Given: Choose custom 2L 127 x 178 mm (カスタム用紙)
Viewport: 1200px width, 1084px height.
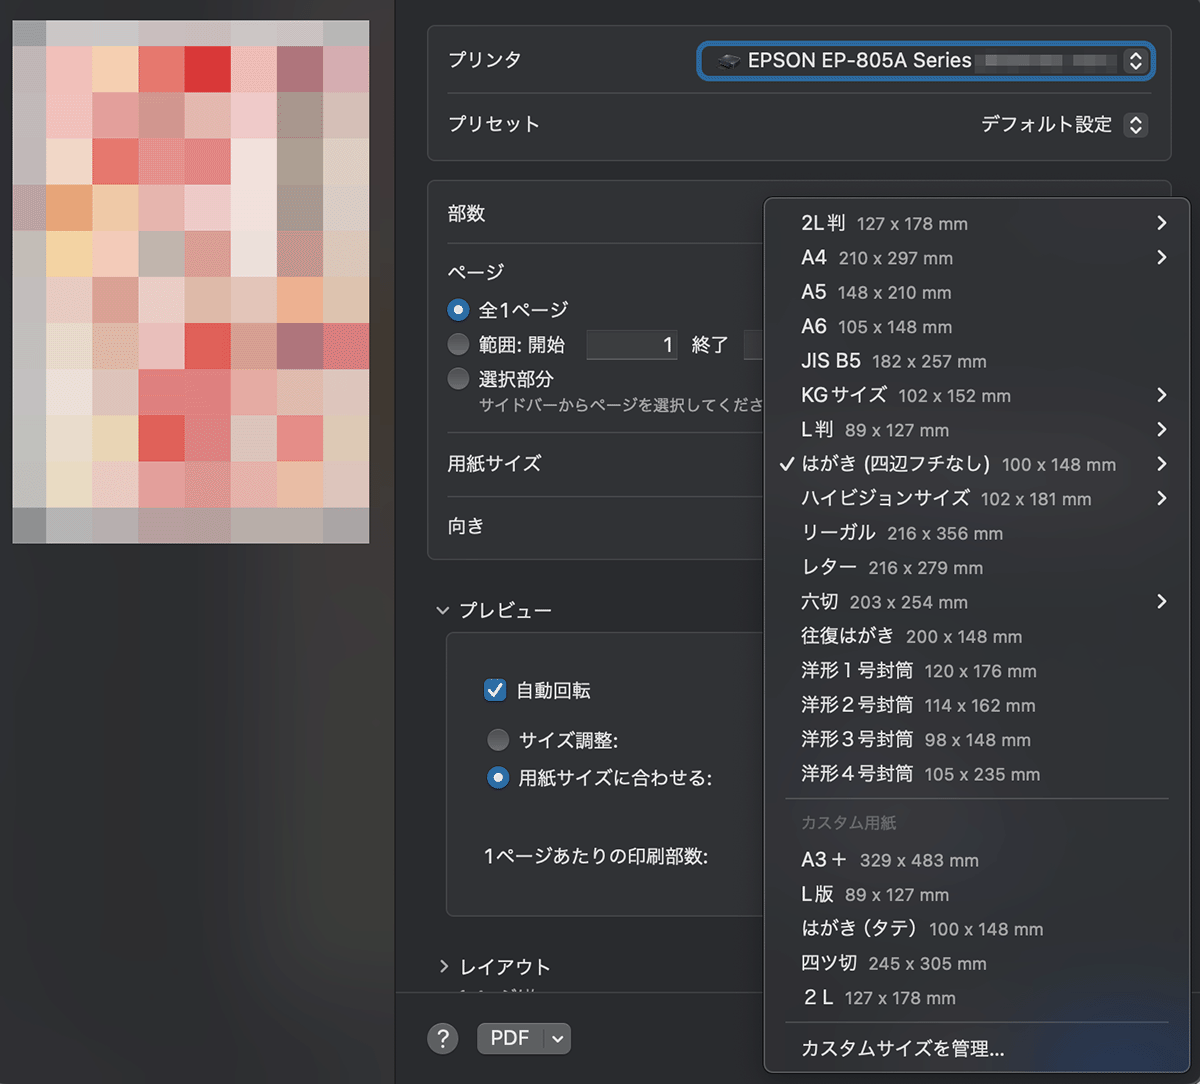Looking at the screenshot, I should (977, 997).
